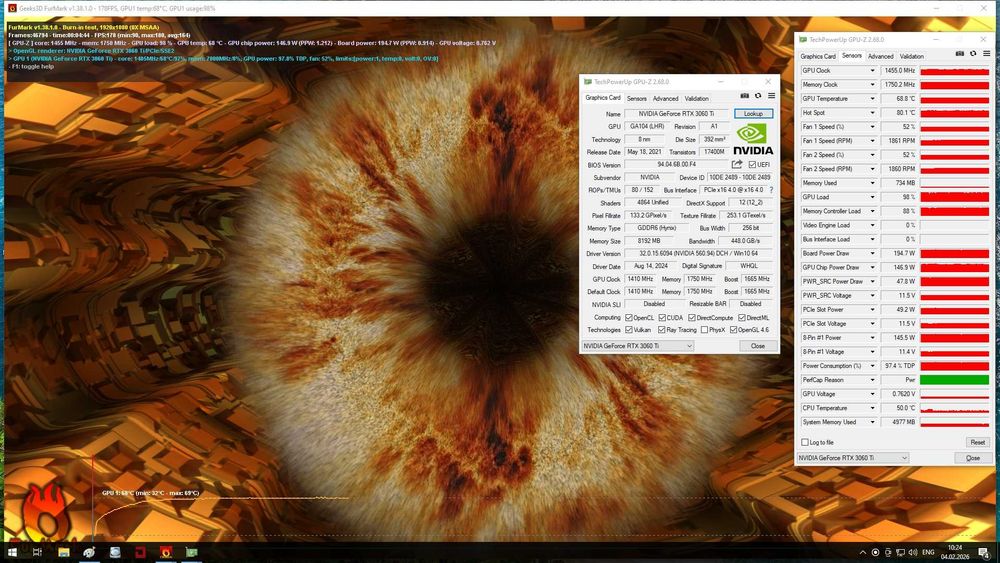Open Hot Spot sensor dropdown arrow

872,113
